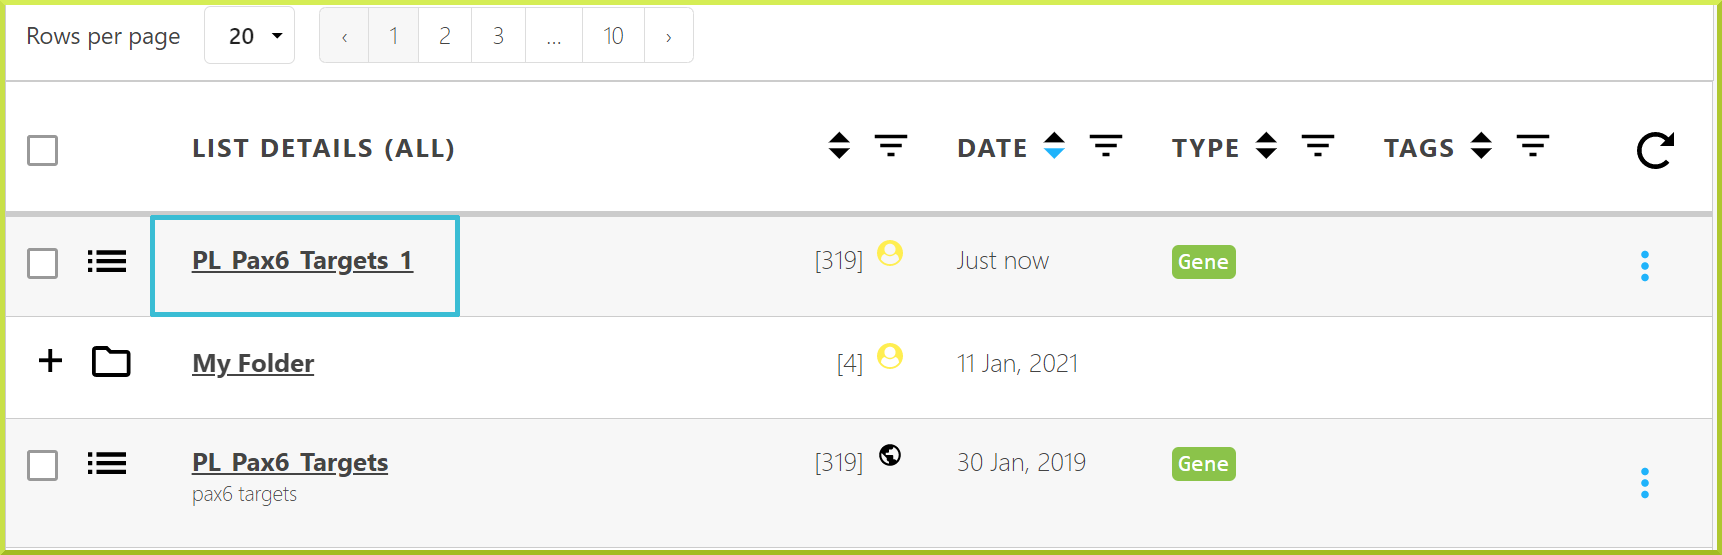This screenshot has width=1722, height=555.
Task: Expand My Folder with plus icon
Action: click(x=50, y=361)
